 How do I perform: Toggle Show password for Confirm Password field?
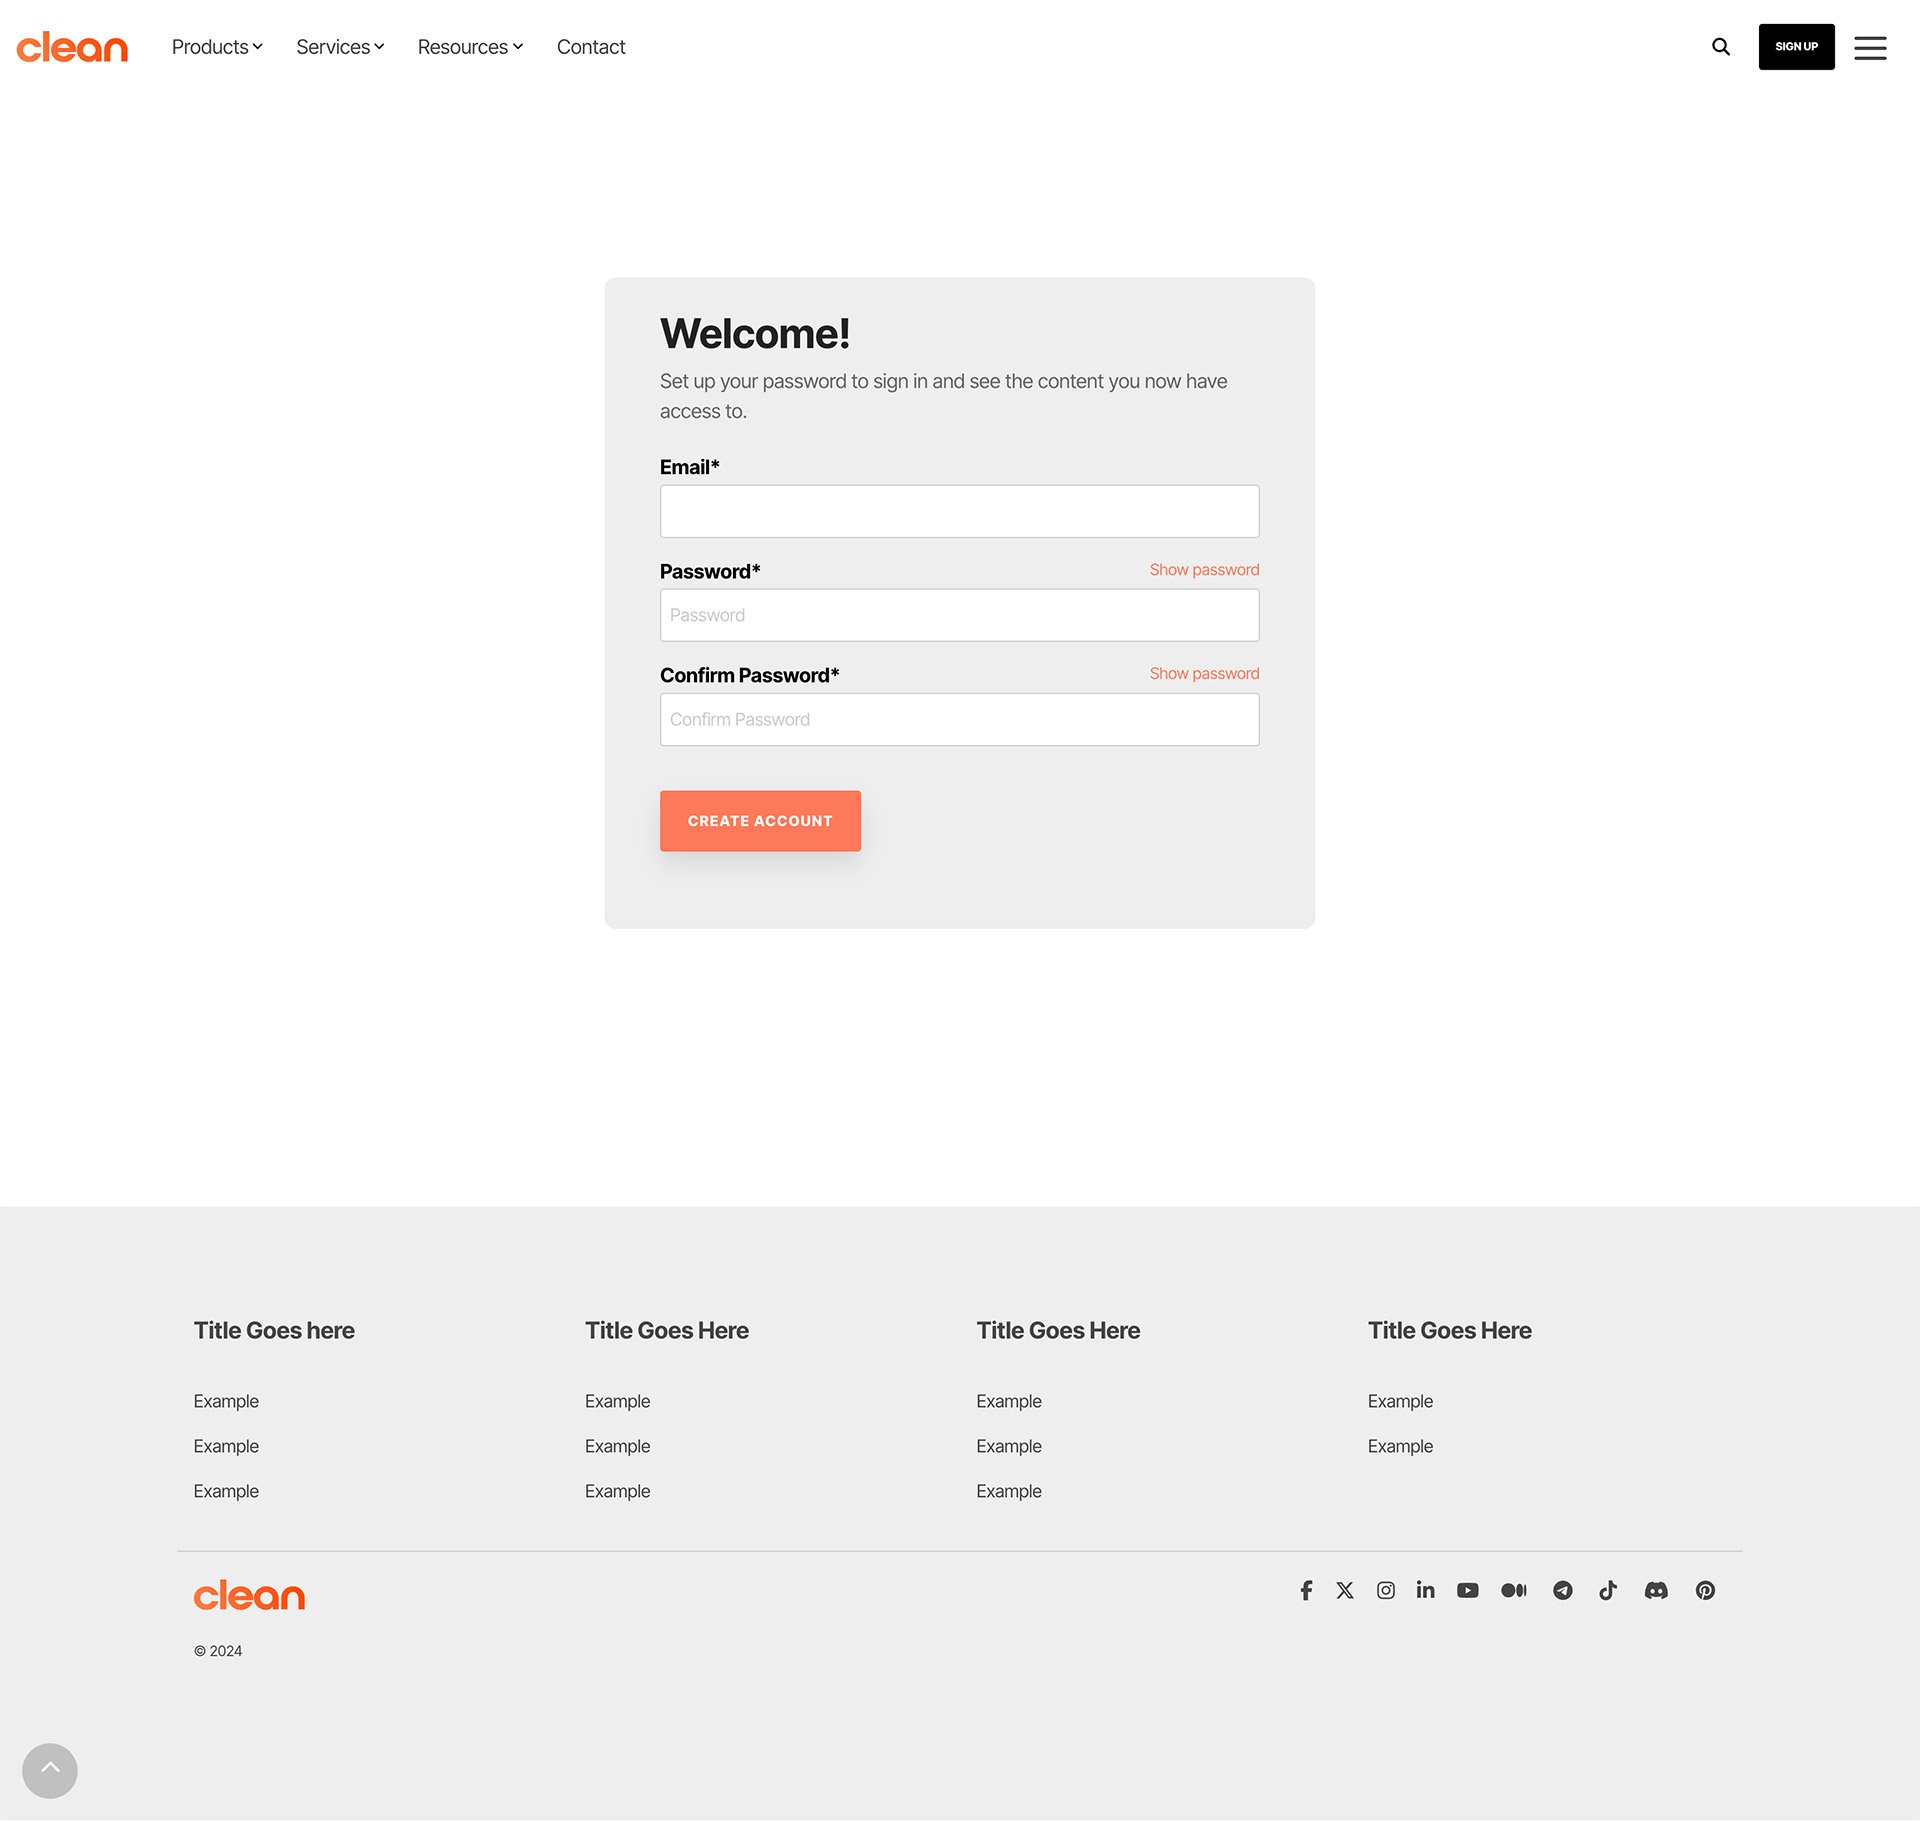1203,673
